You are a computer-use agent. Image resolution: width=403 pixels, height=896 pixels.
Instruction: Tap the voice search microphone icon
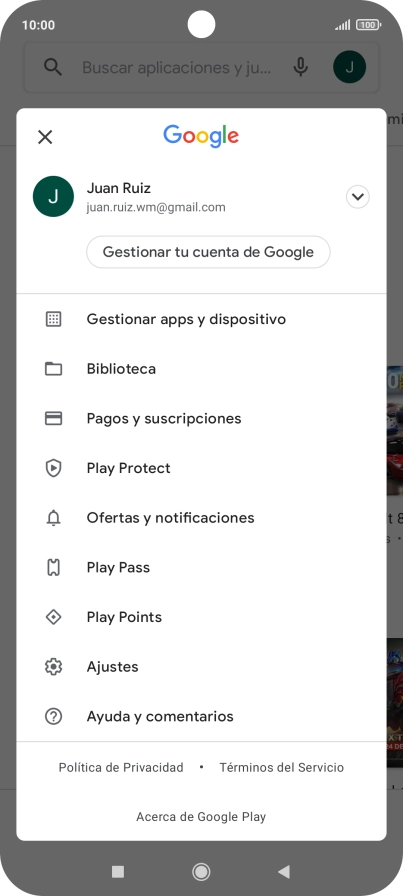pyautogui.click(x=301, y=67)
